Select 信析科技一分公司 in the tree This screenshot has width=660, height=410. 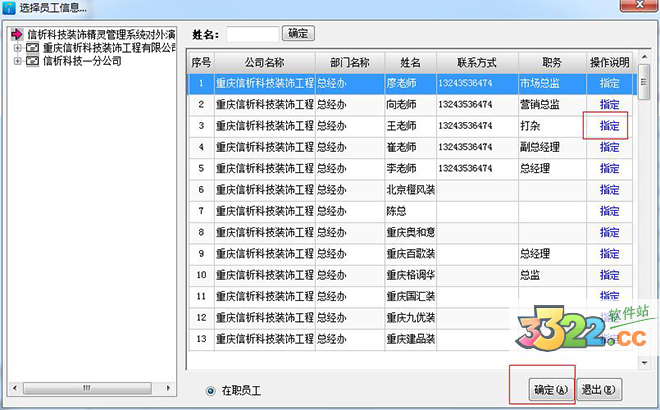tap(82, 61)
